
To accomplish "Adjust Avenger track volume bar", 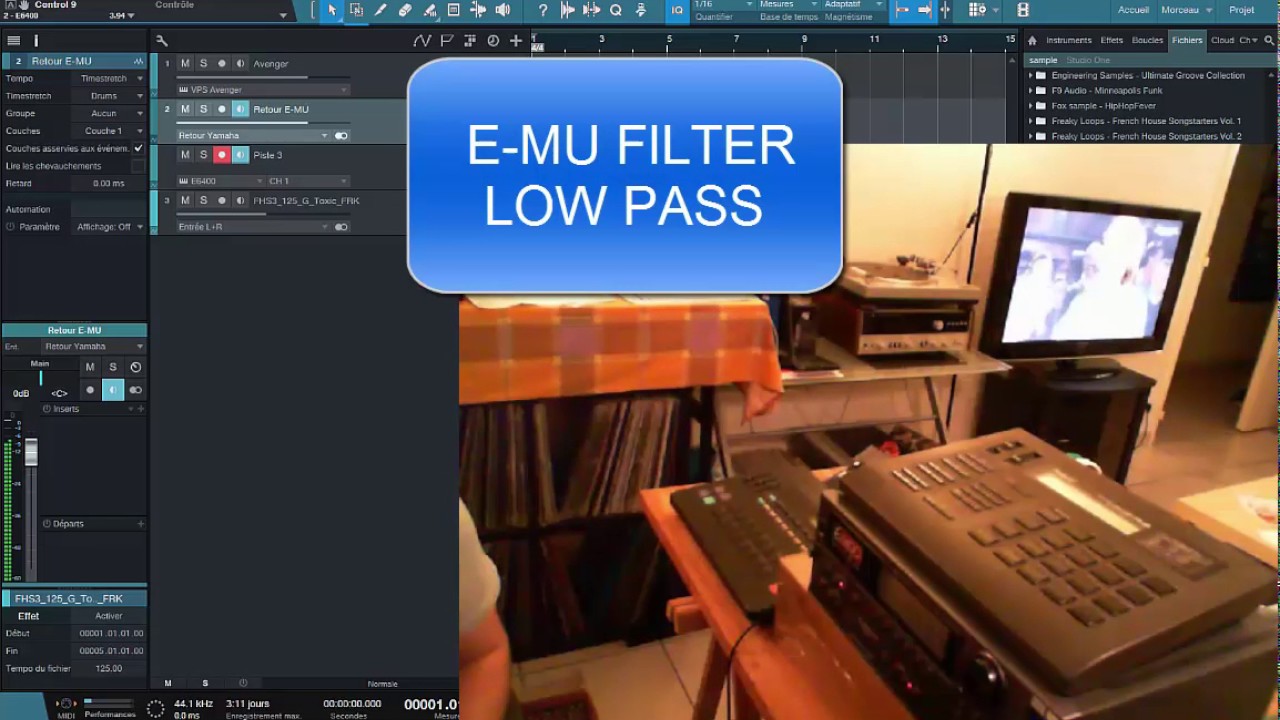I will 262,77.
